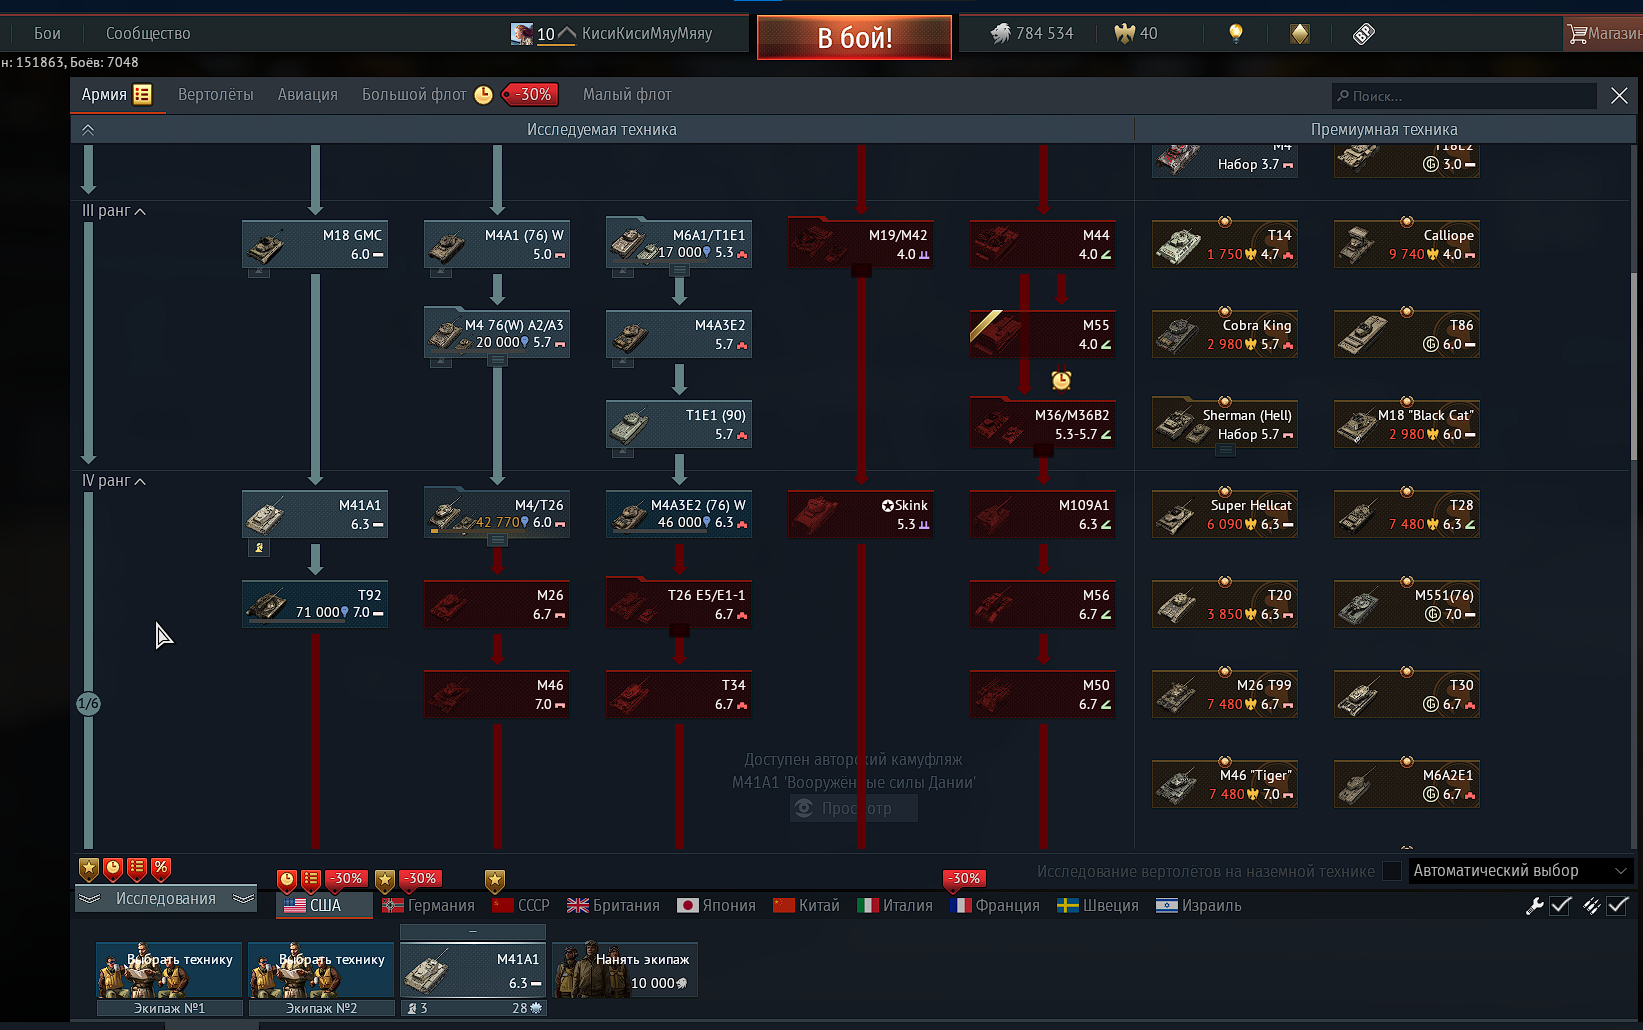Click the clock icon beside Большой флот
1643x1030 pixels.
(x=483, y=94)
